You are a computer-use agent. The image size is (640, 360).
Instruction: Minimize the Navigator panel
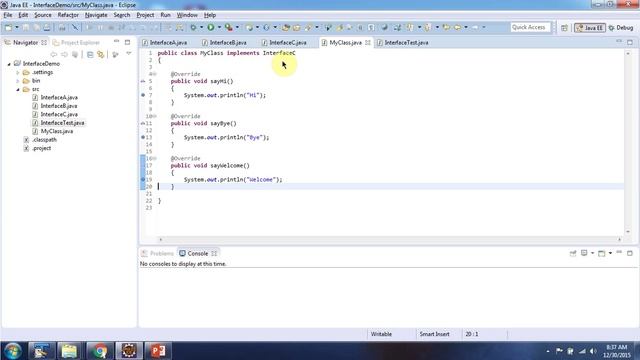117,42
